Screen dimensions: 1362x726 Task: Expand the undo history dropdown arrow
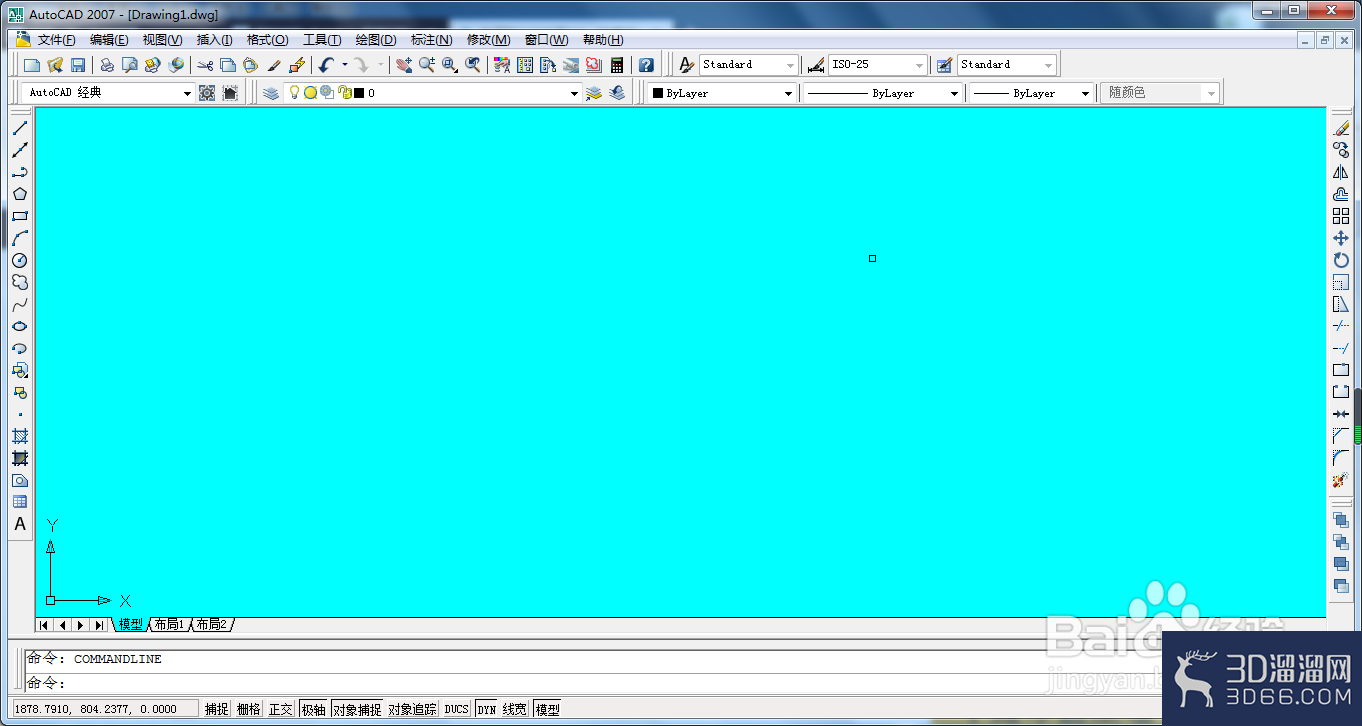(344, 65)
